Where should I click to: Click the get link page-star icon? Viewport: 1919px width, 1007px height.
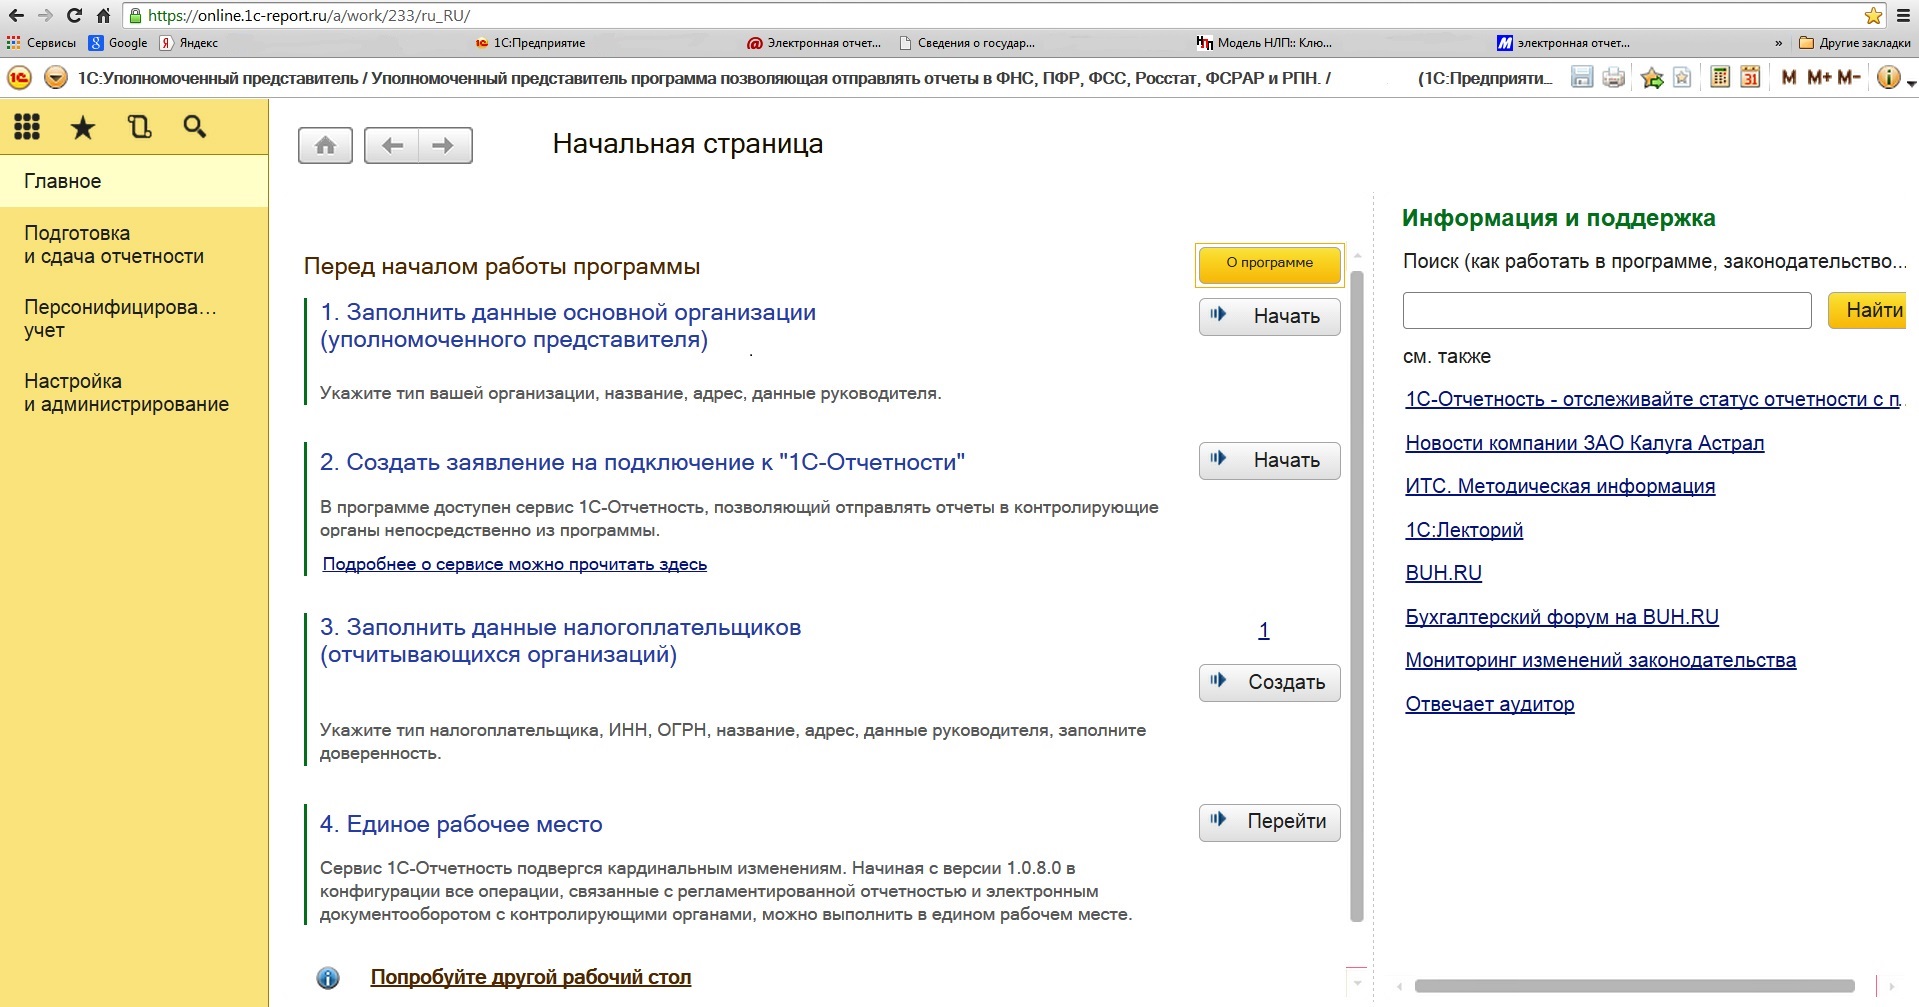click(x=1682, y=77)
